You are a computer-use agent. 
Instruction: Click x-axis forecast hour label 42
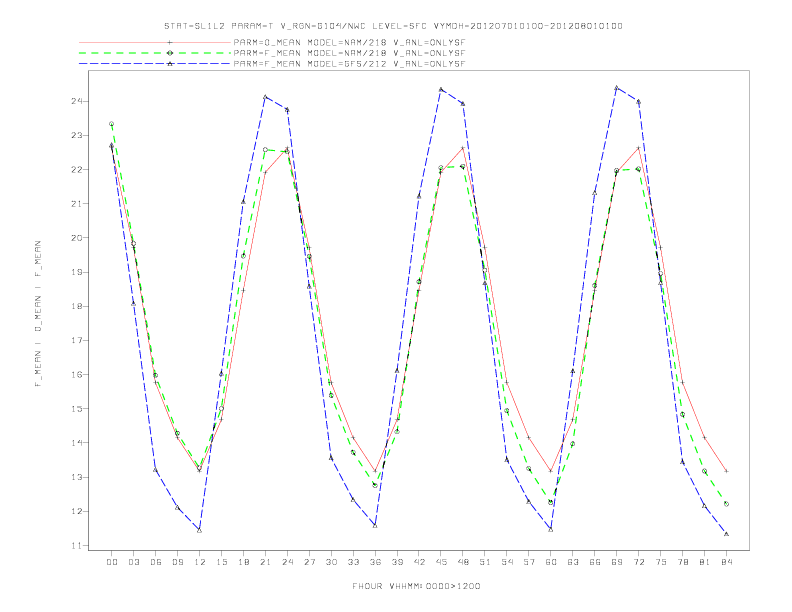(x=419, y=562)
